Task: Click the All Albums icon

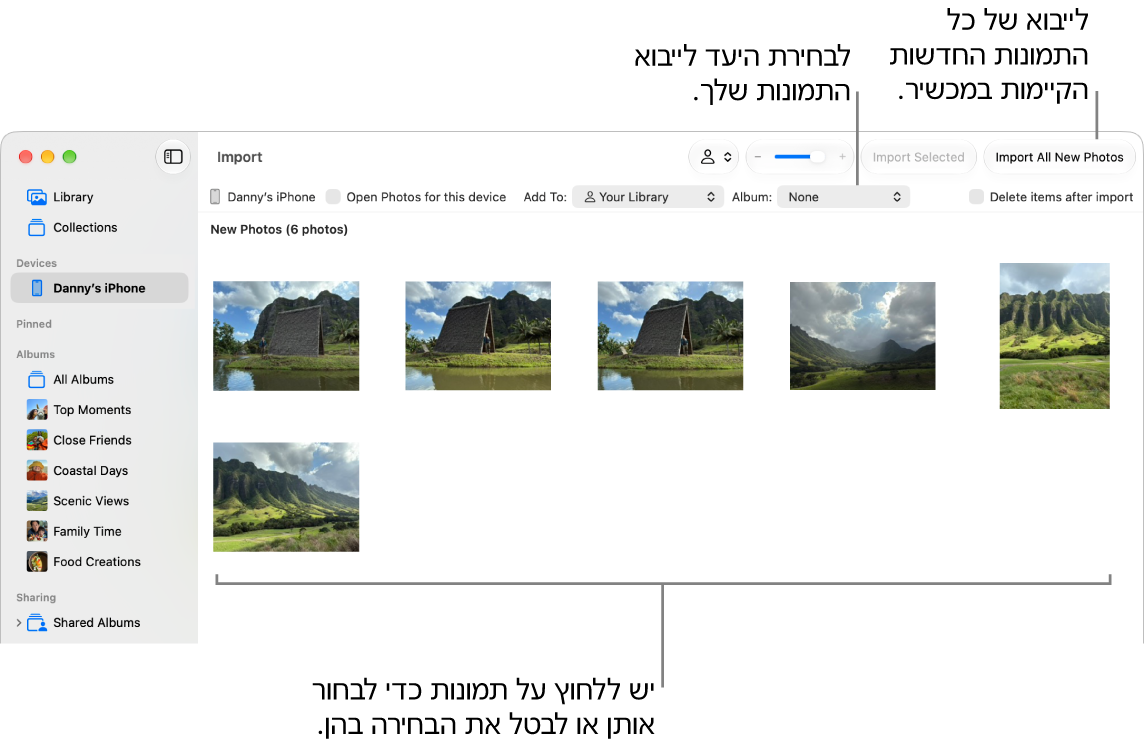Action: click(36, 379)
